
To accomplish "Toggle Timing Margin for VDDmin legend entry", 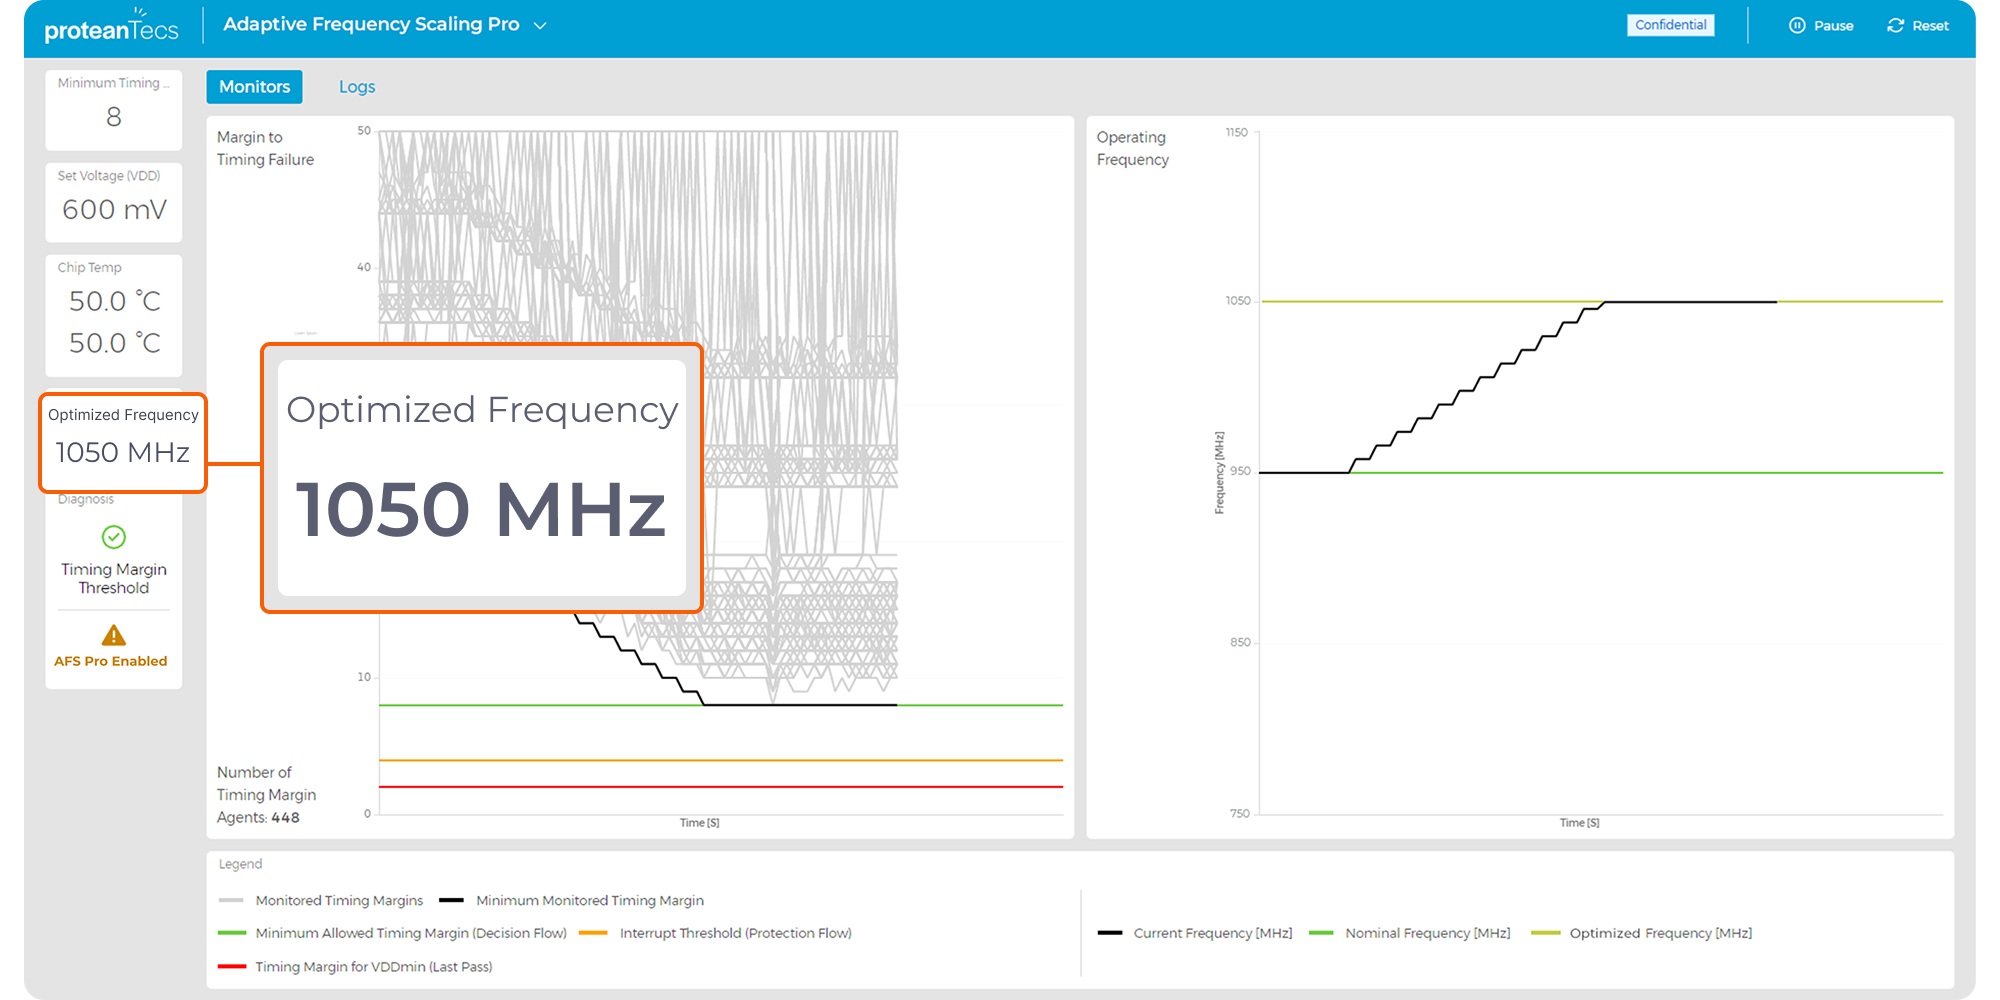I will pos(373,967).
